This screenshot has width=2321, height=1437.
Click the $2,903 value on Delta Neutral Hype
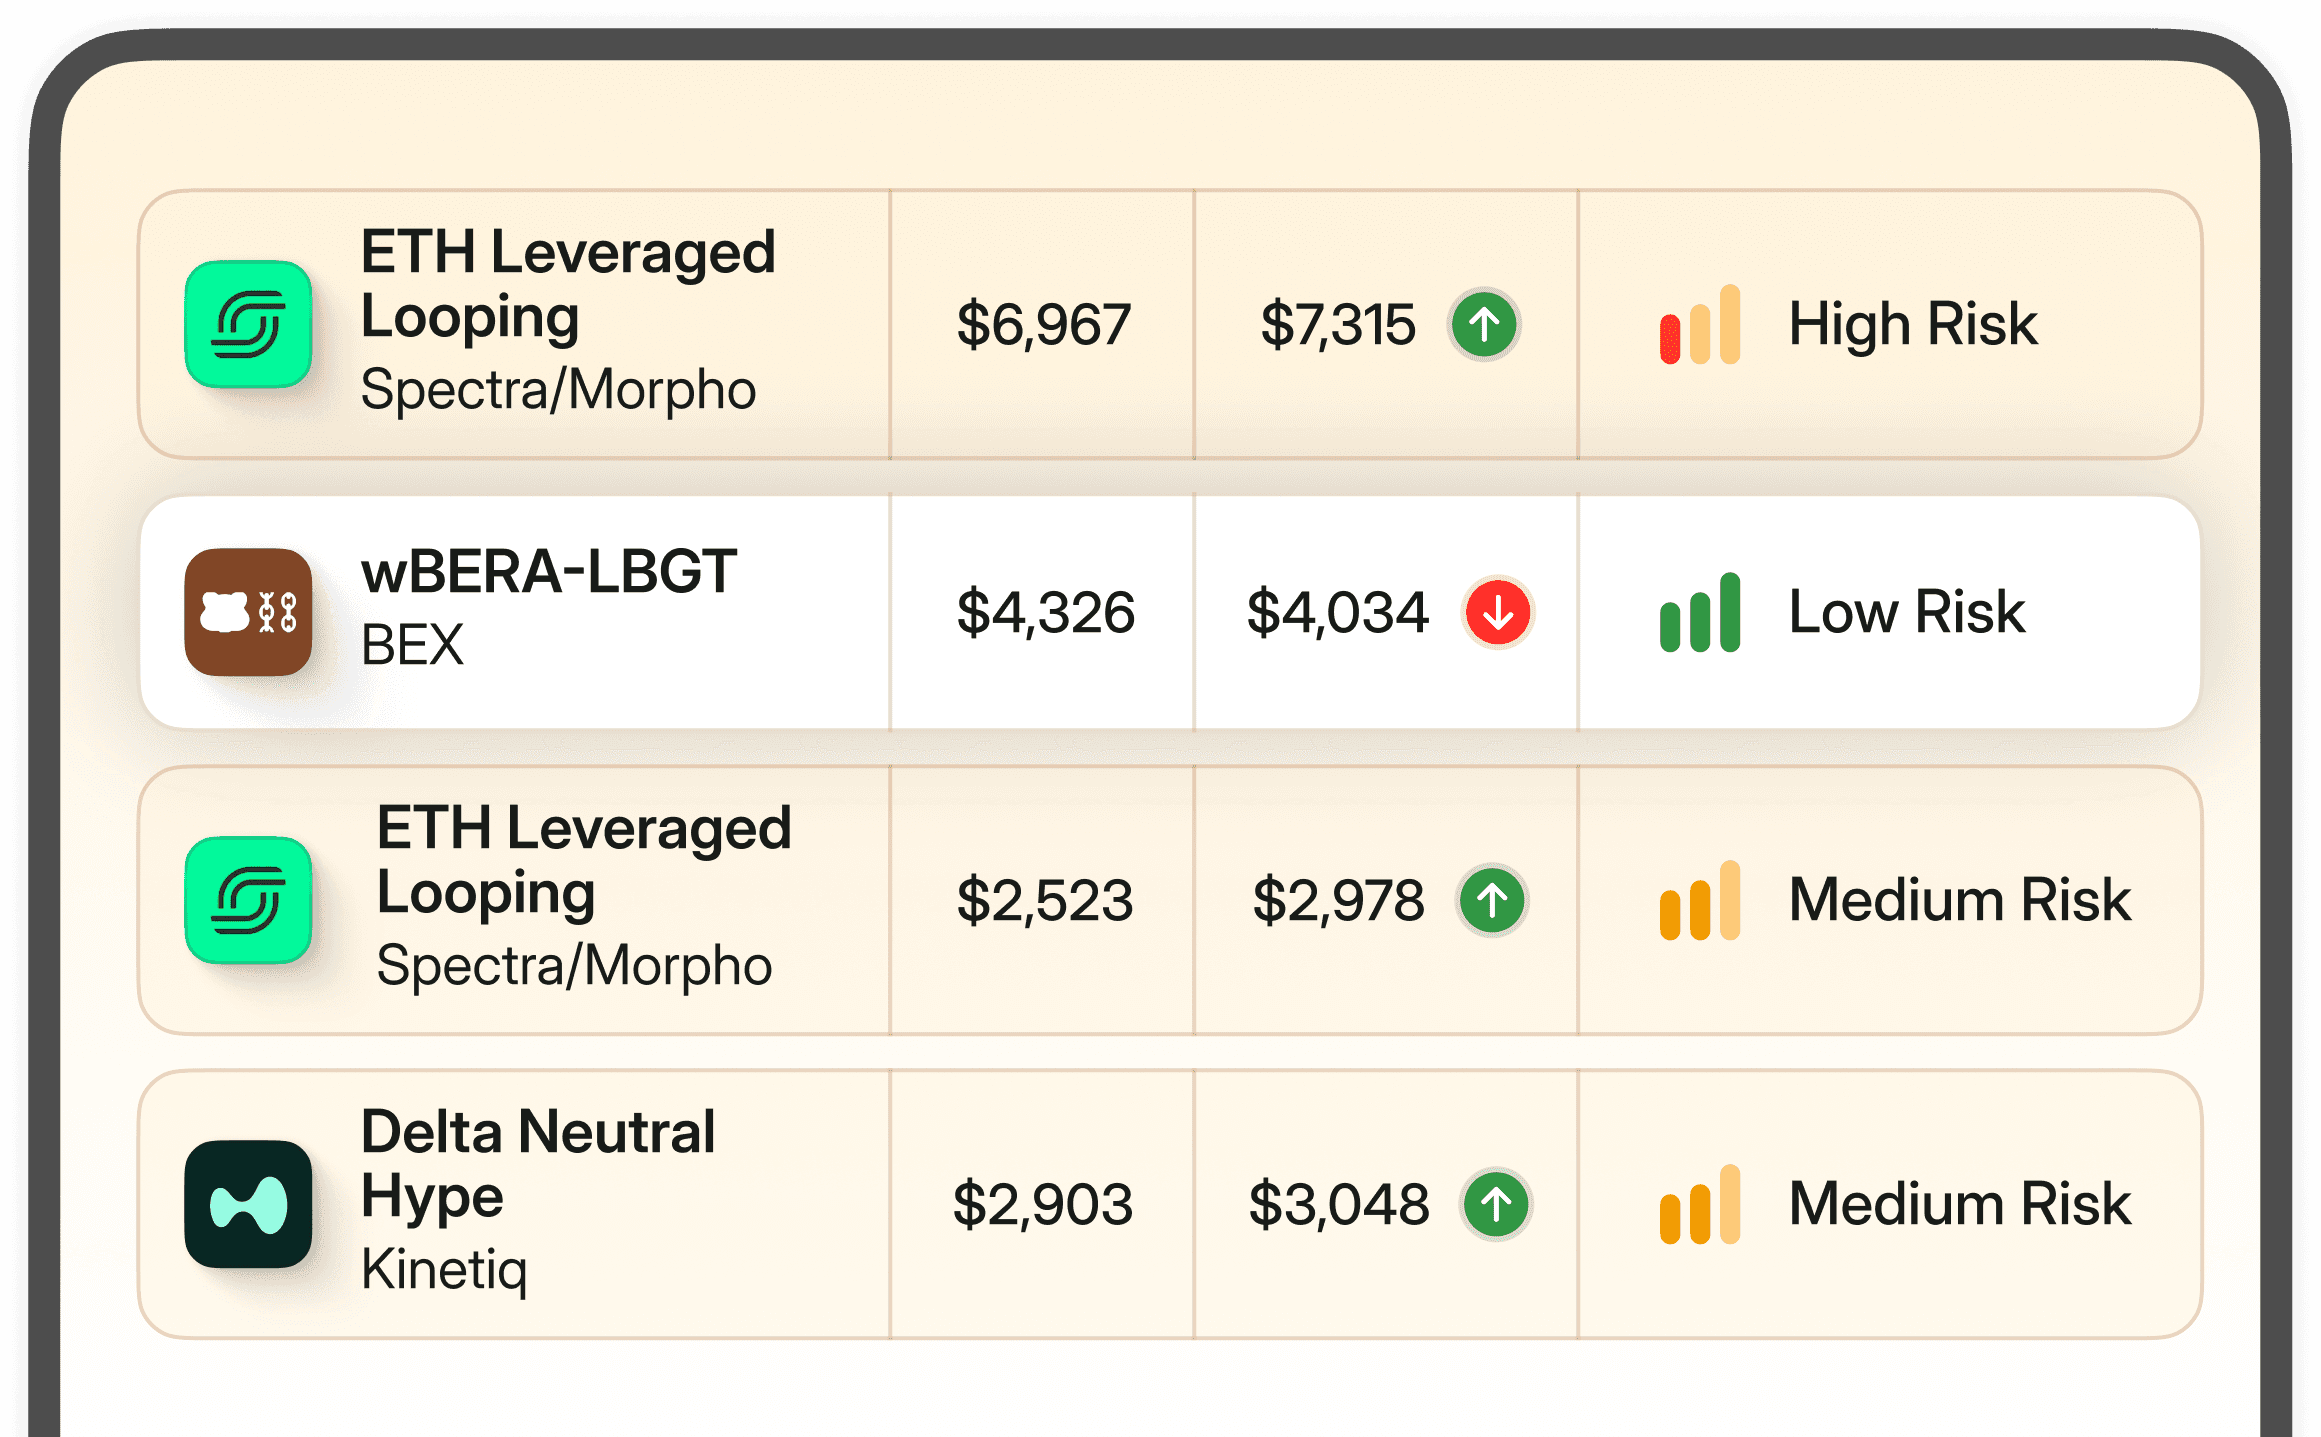pos(1043,1204)
